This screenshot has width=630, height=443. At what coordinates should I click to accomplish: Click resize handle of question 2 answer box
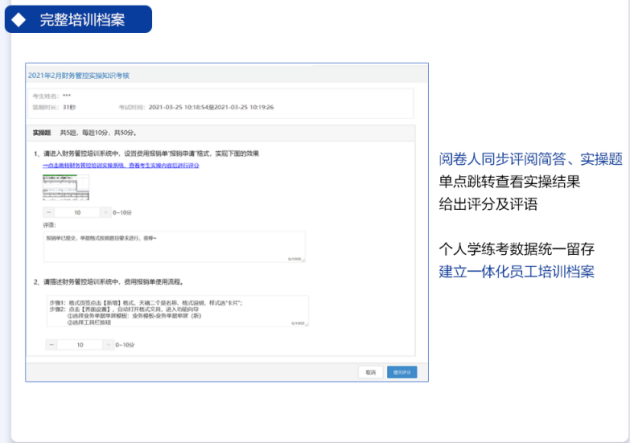coord(307,324)
